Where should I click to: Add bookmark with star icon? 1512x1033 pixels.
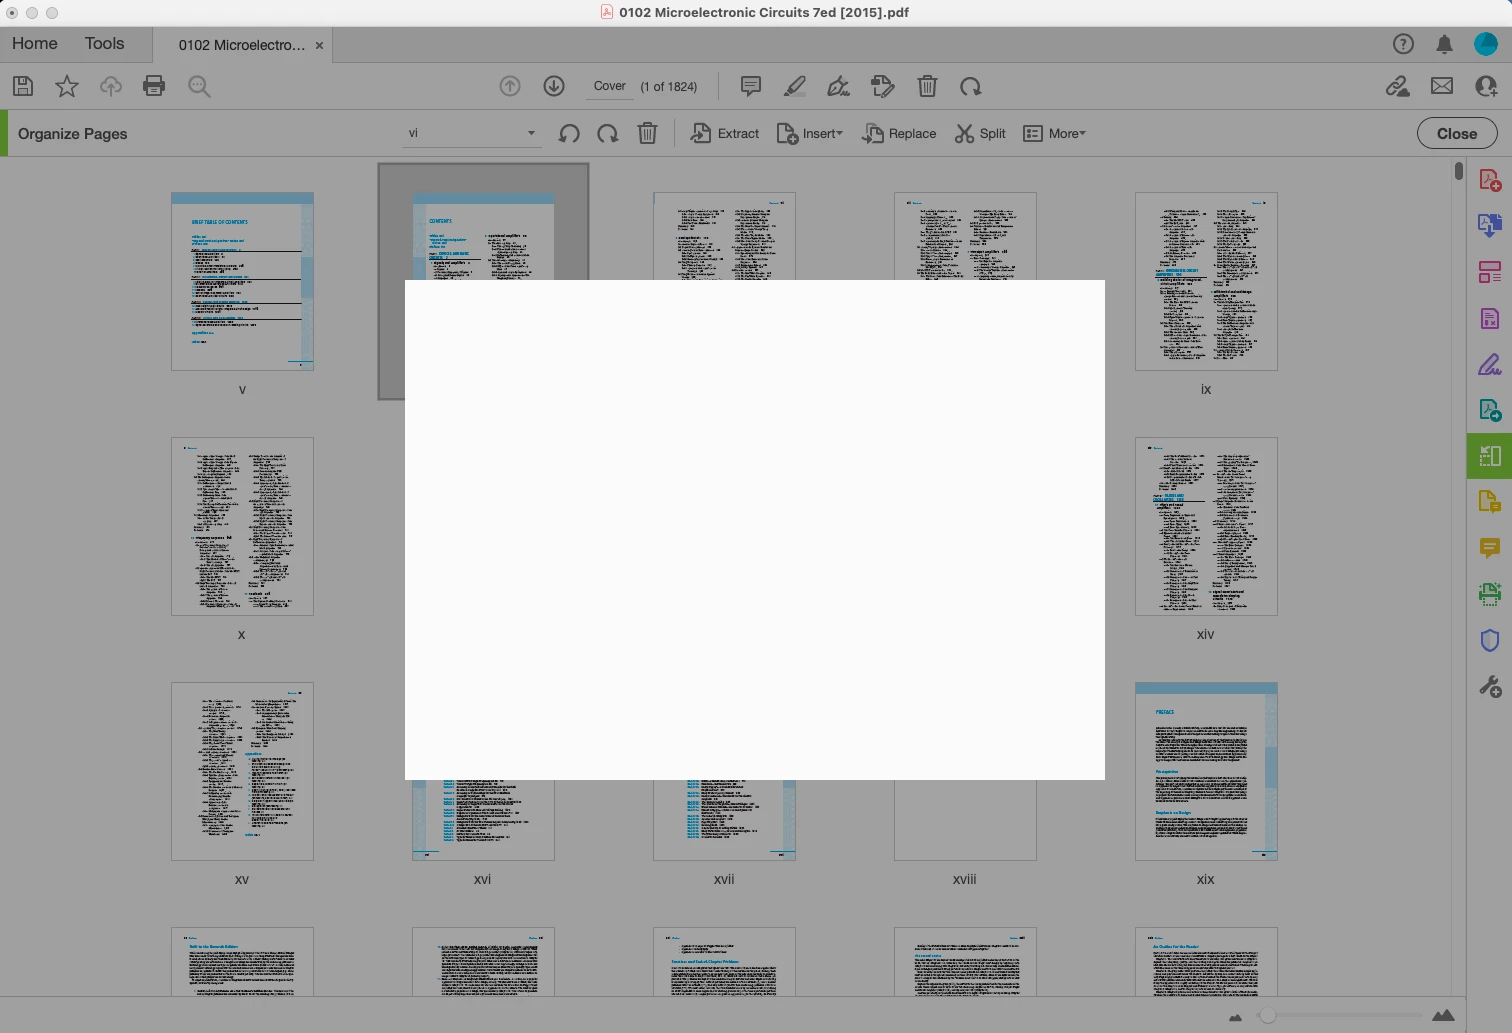click(67, 86)
